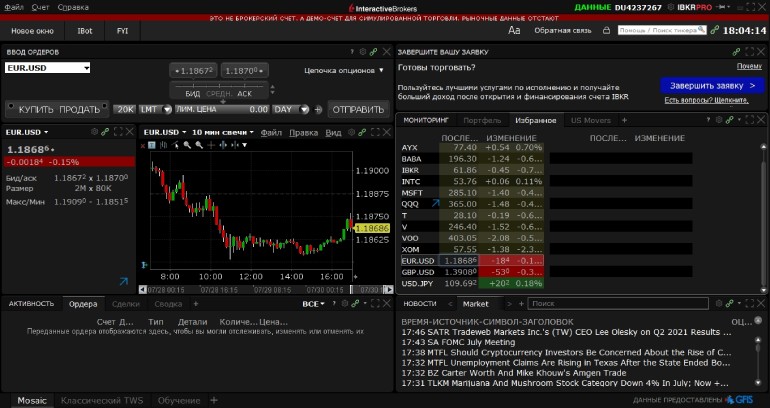Open chart panel gear settings icon
The image size is (770, 408).
point(351,132)
